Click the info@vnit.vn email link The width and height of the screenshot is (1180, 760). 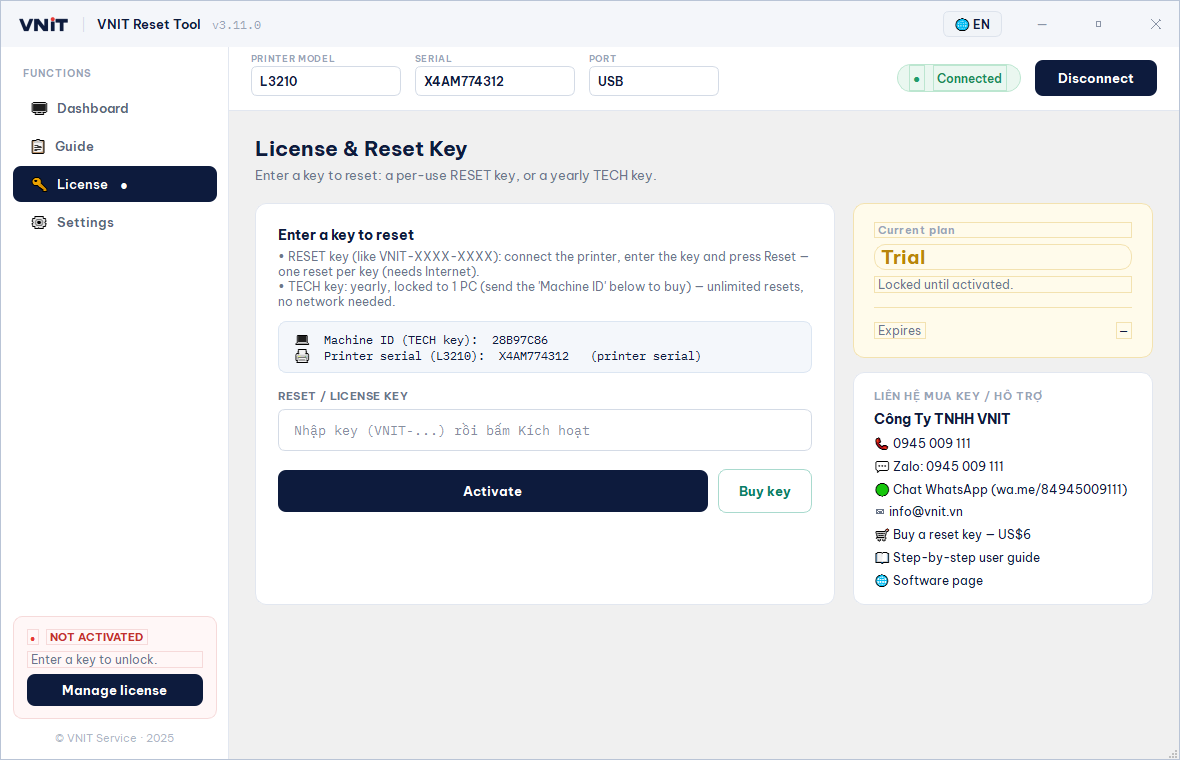click(926, 512)
